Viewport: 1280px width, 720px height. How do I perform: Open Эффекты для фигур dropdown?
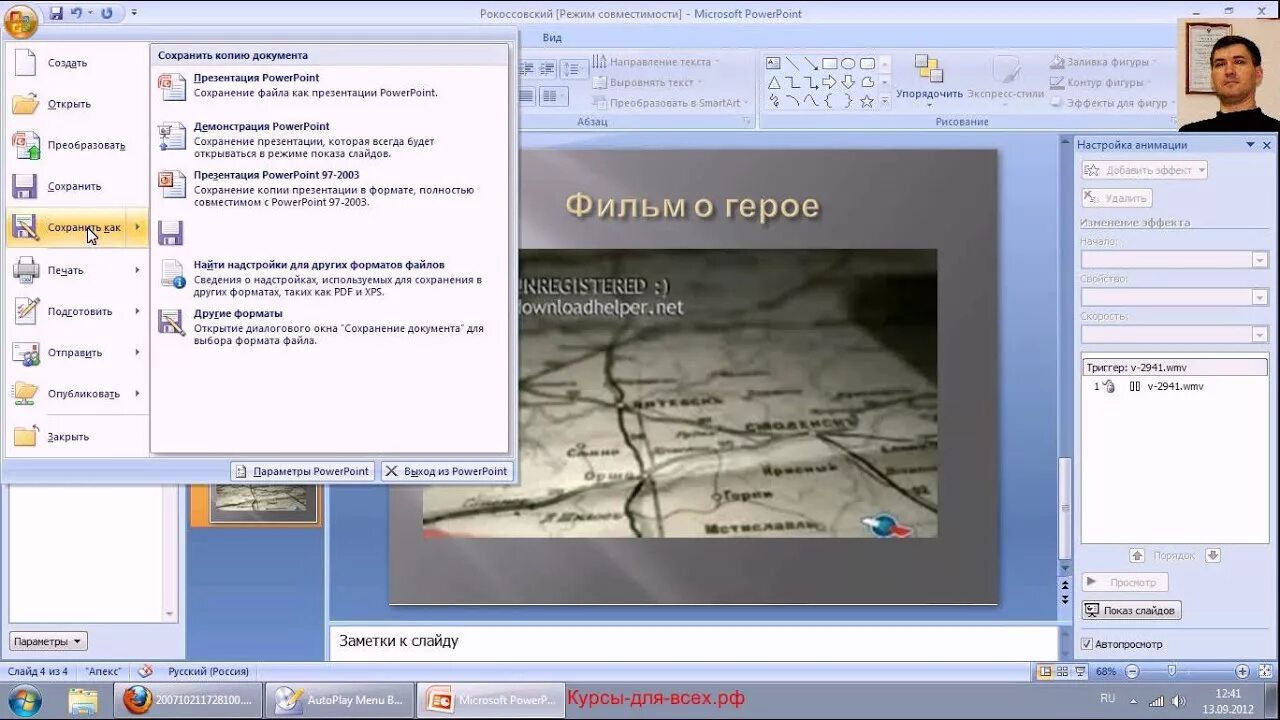[1113, 103]
